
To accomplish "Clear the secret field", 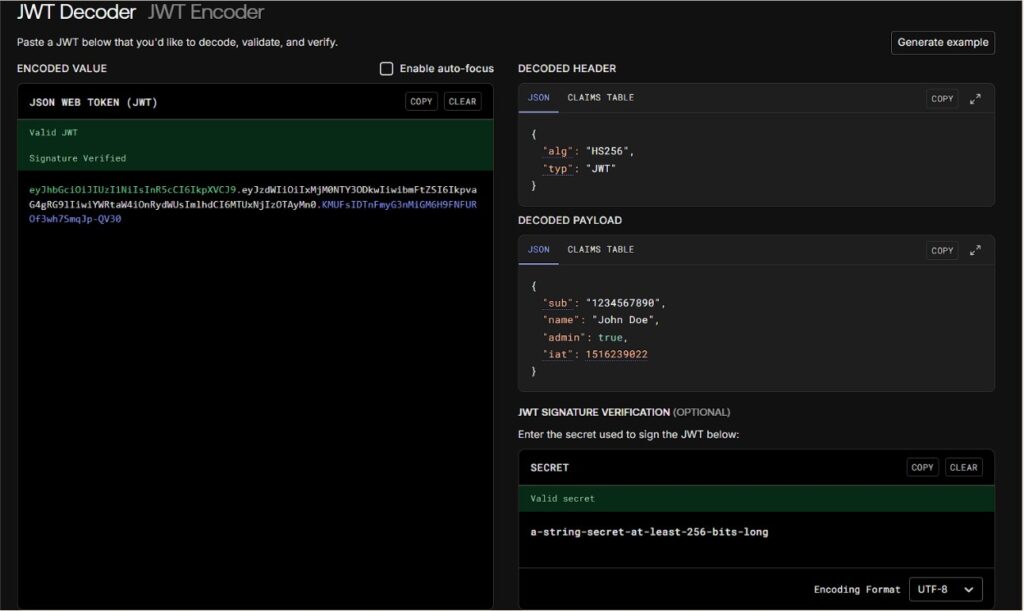I will pos(963,467).
